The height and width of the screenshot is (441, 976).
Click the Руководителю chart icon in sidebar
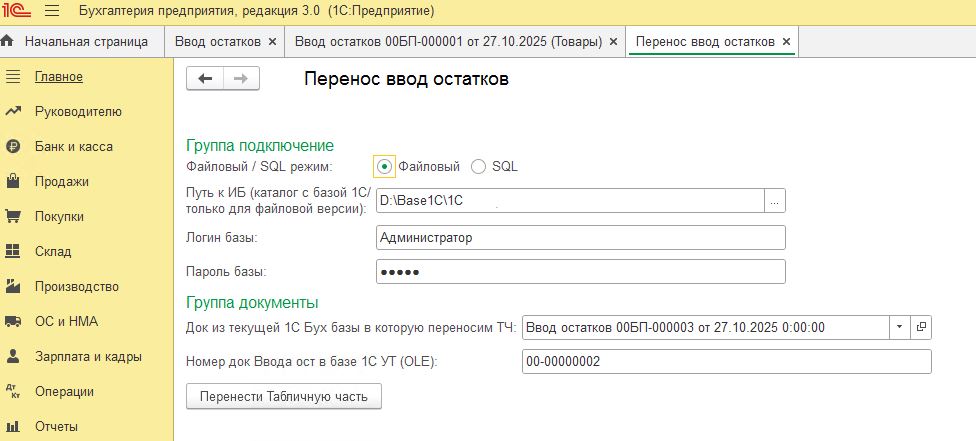(13, 111)
